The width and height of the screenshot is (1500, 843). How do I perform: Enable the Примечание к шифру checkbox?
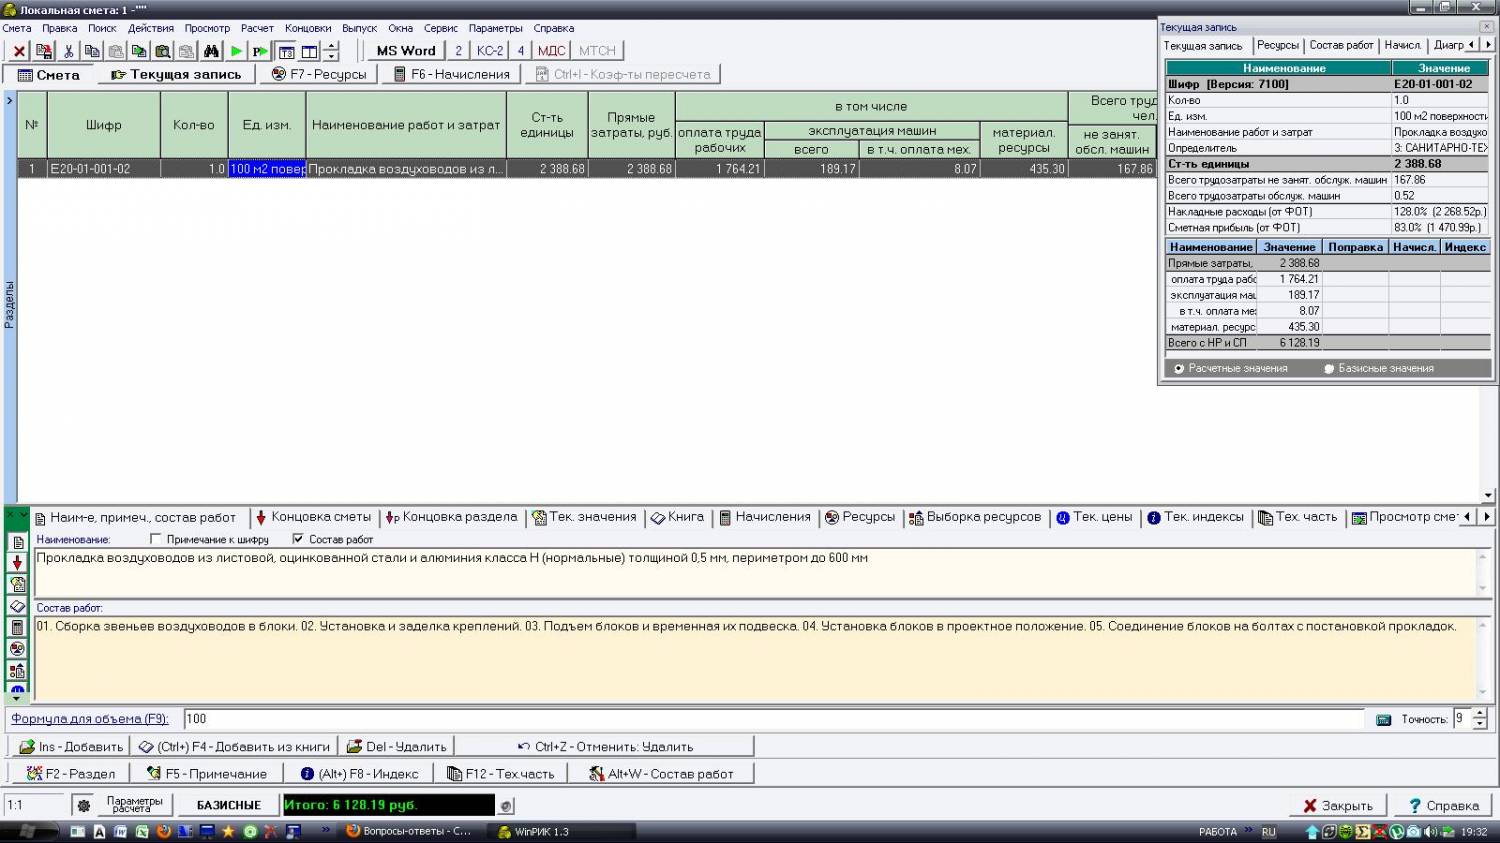point(155,539)
